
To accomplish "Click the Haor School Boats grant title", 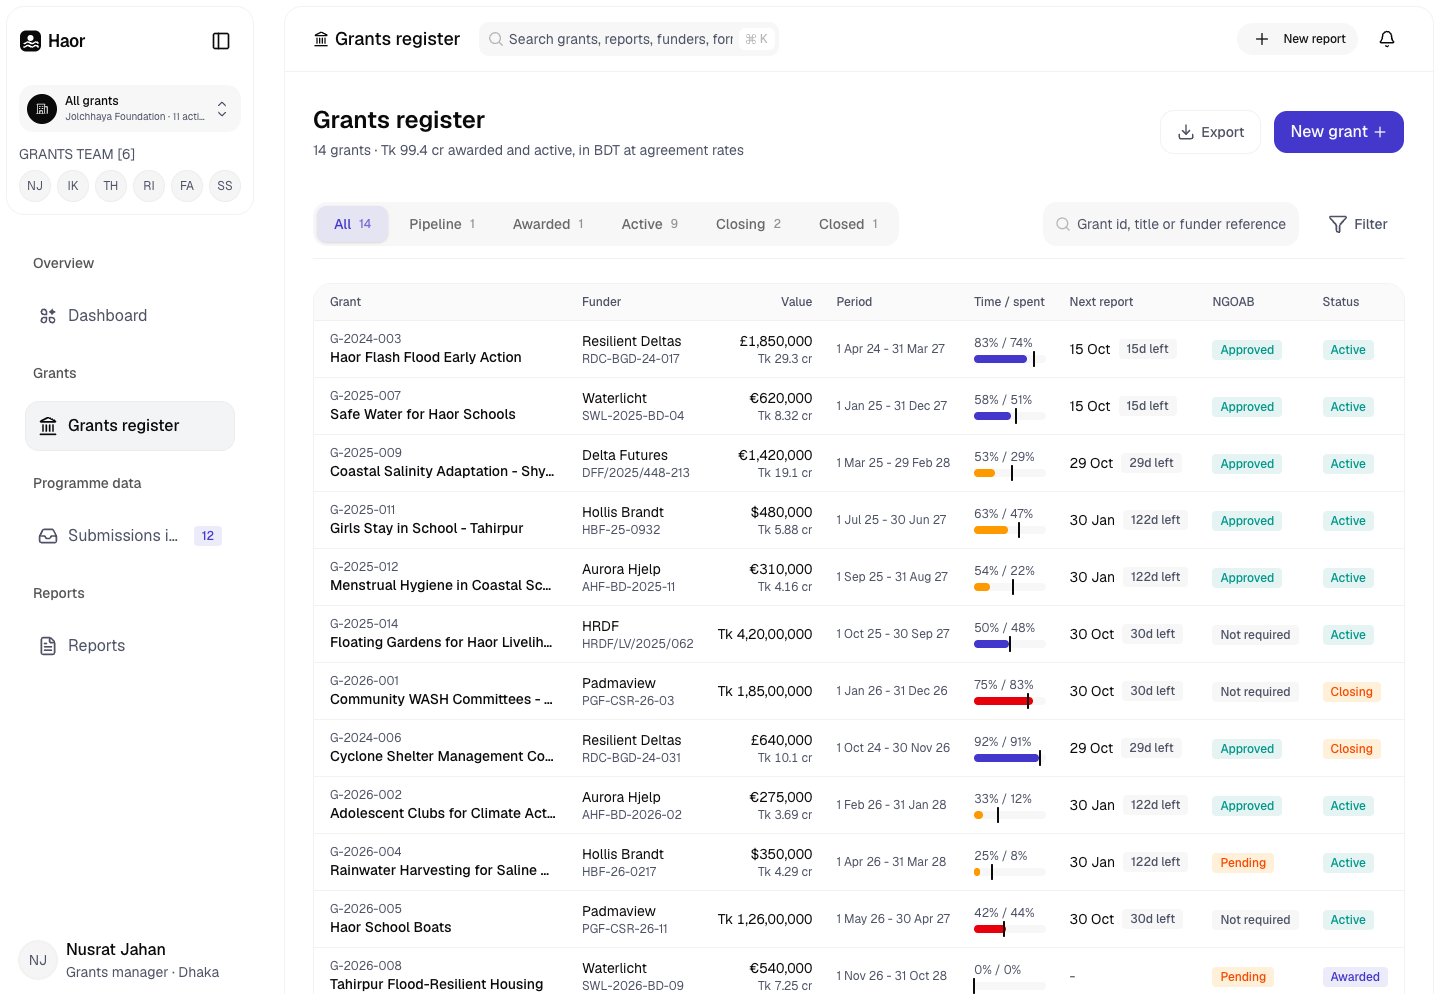I will click(x=391, y=927).
